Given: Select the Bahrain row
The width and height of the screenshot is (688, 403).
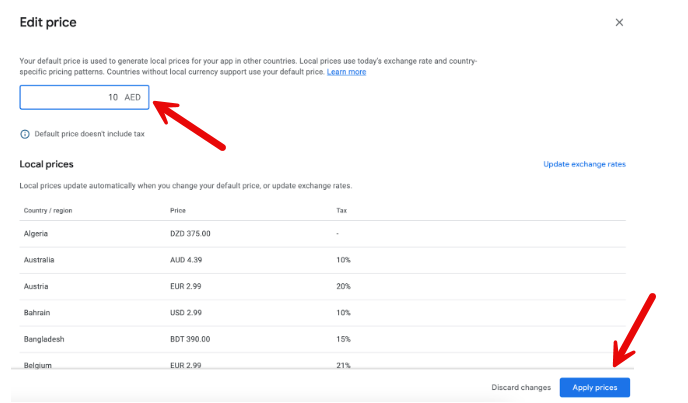Looking at the screenshot, I should 322,313.
